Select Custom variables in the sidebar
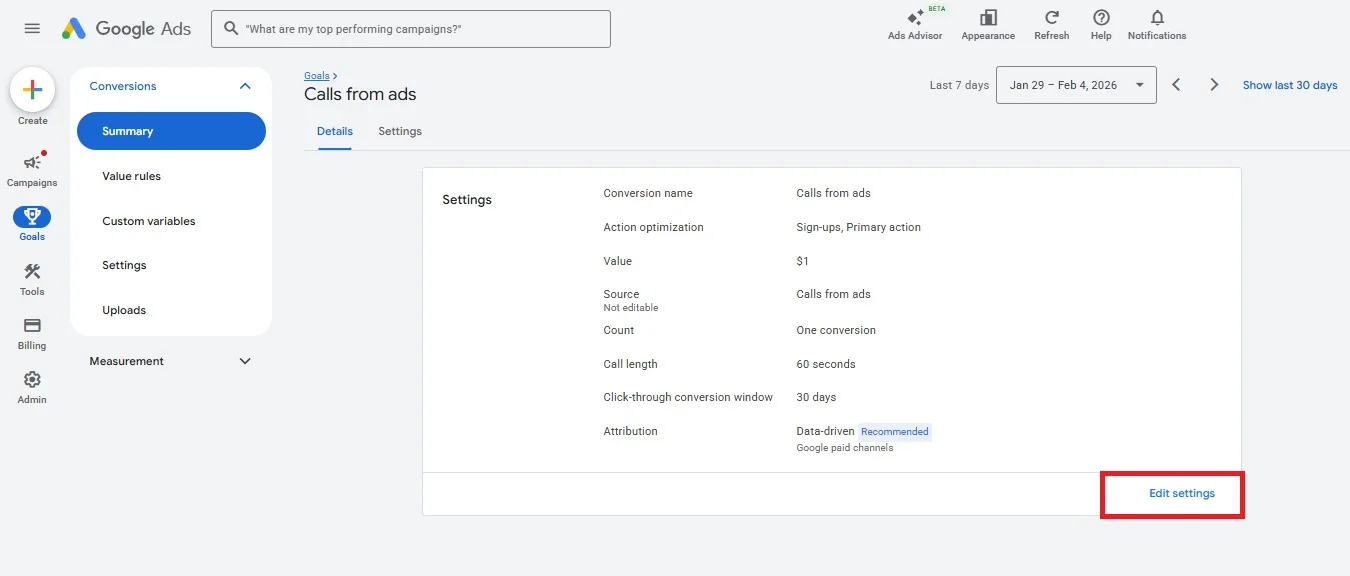 pyautogui.click(x=148, y=220)
